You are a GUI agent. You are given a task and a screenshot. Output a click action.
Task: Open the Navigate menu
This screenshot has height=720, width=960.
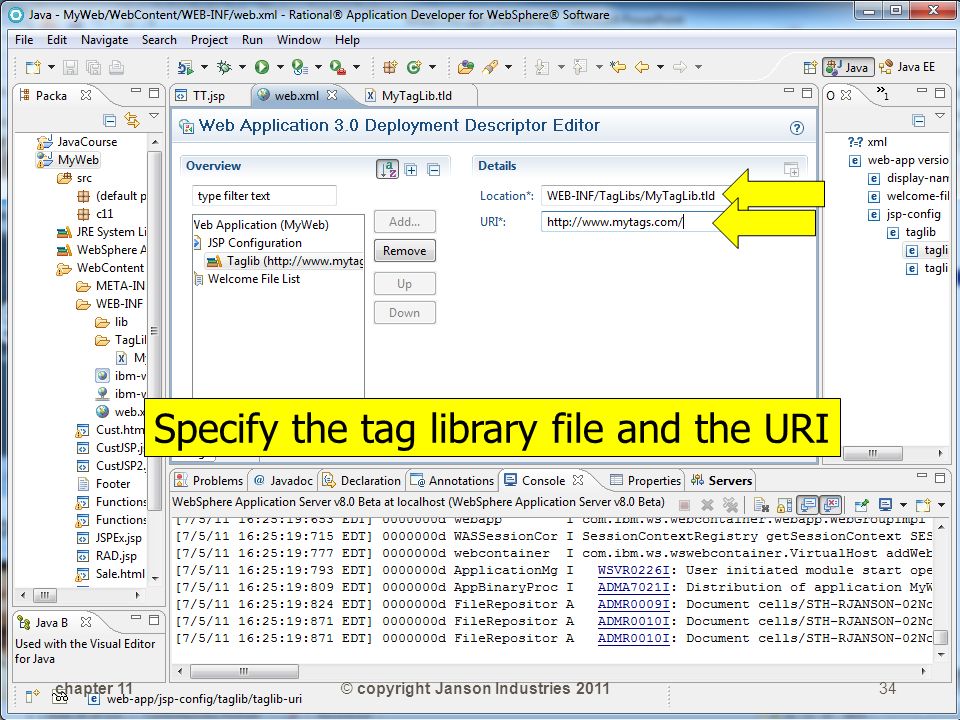[x=105, y=40]
